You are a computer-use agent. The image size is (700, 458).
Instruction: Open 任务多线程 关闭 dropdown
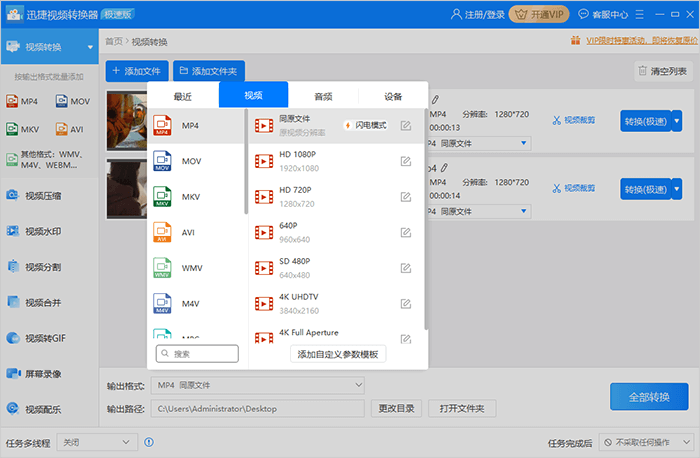coord(97,442)
